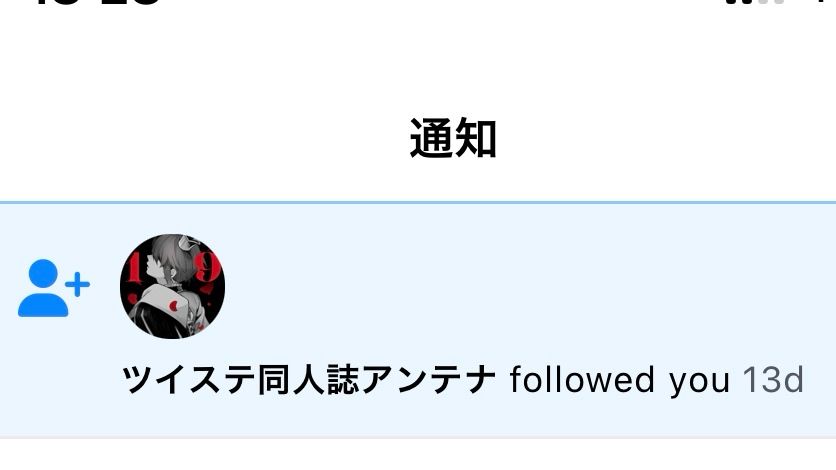836x470 pixels.
Task: Click the word "you" in the notification
Action: click(x=700, y=383)
